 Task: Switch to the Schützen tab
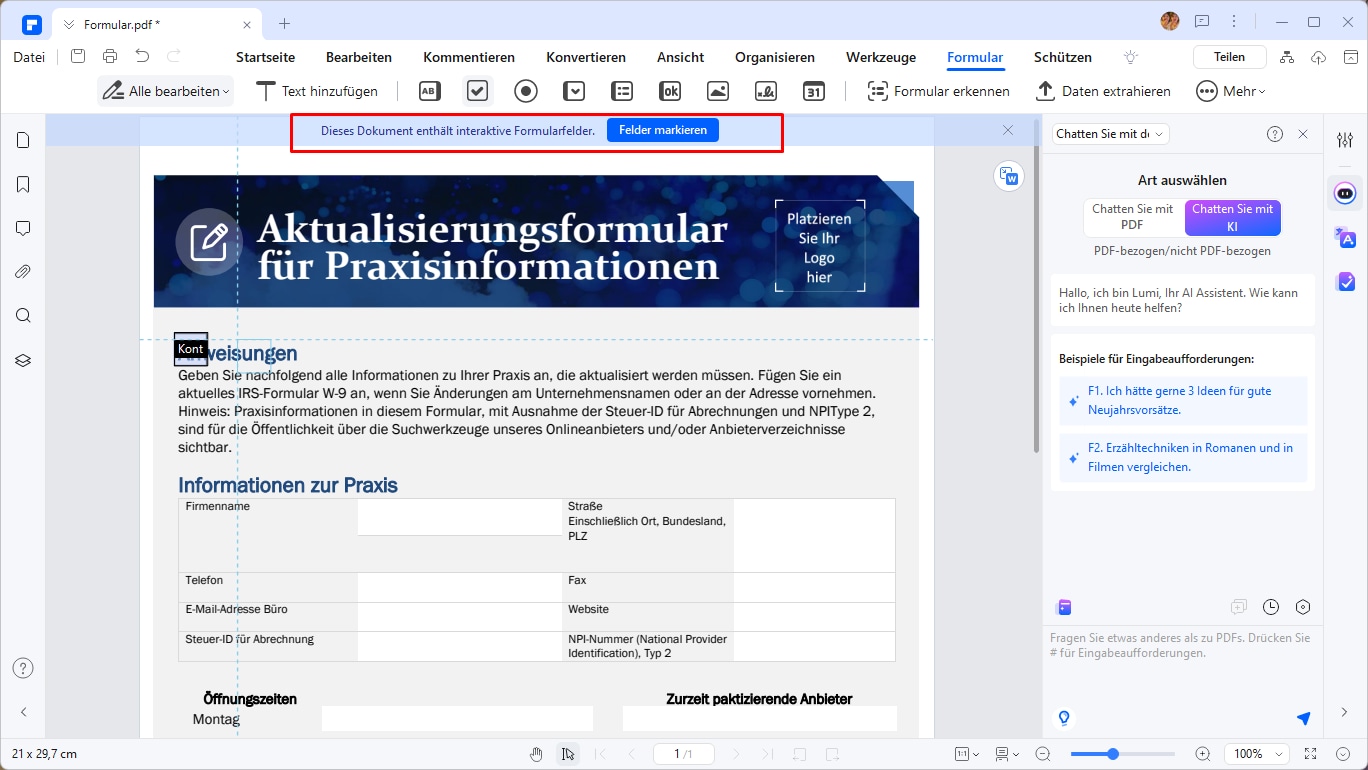point(1063,57)
